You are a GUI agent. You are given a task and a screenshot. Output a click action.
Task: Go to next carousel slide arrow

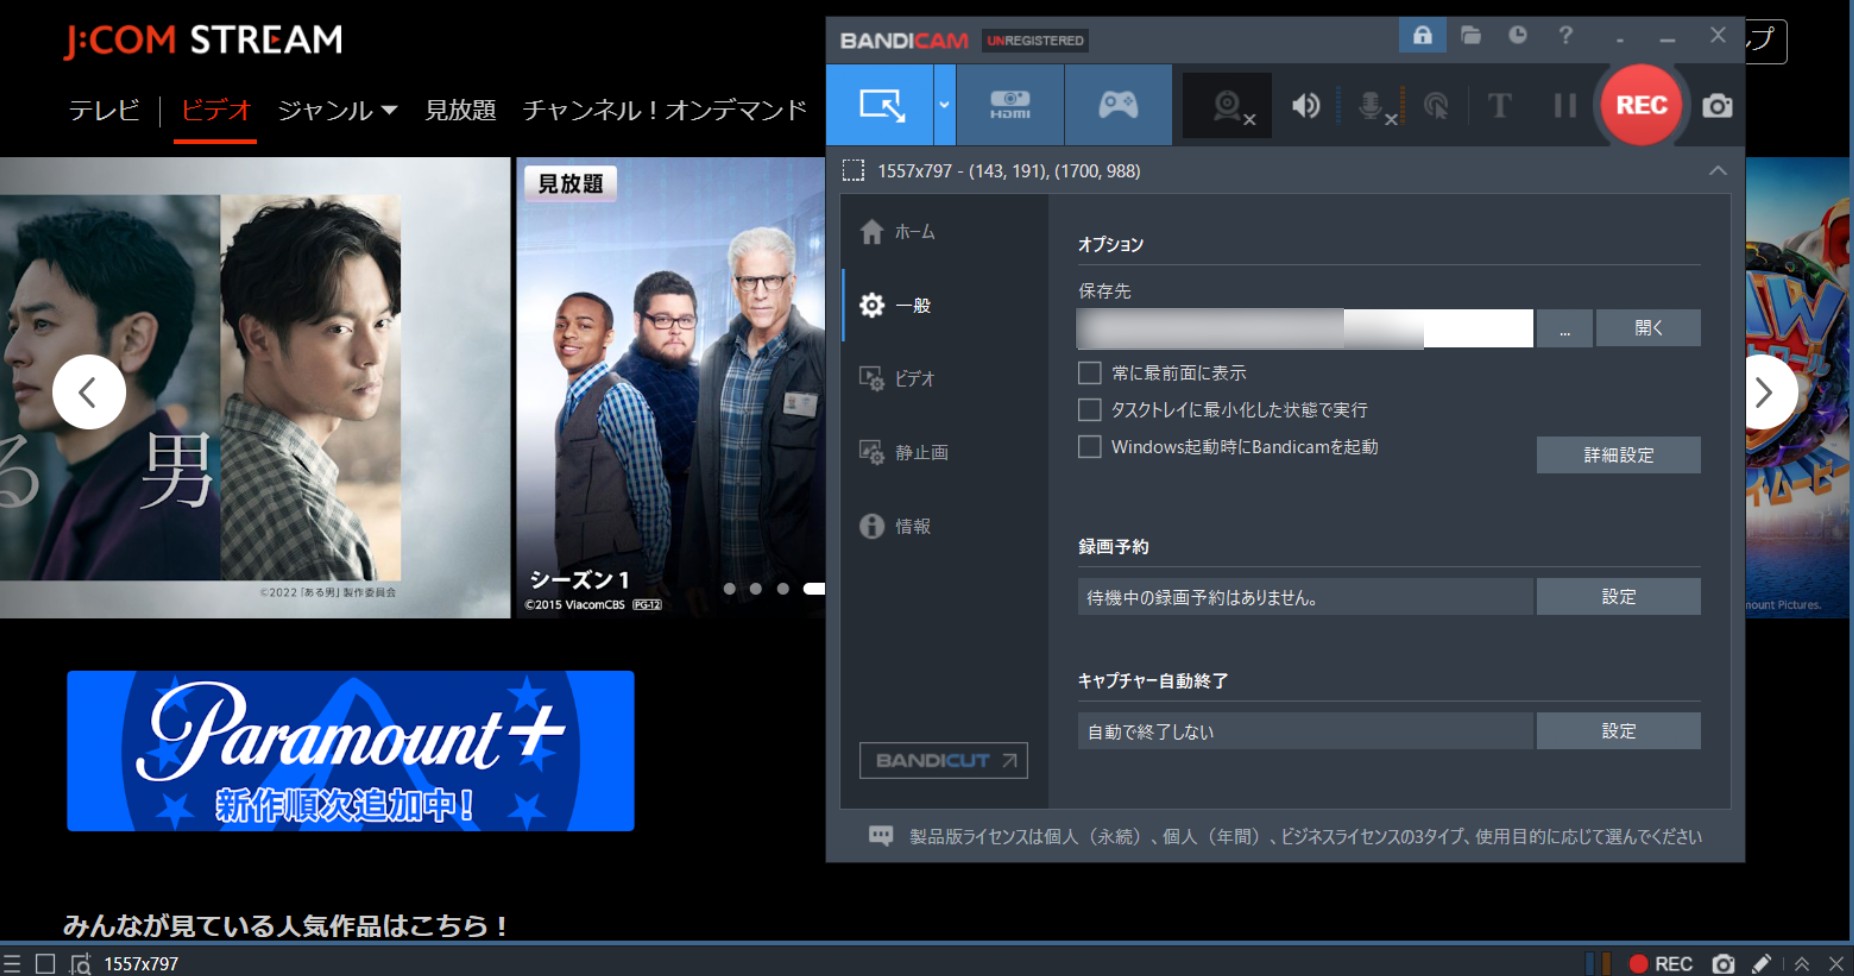pyautogui.click(x=1765, y=392)
